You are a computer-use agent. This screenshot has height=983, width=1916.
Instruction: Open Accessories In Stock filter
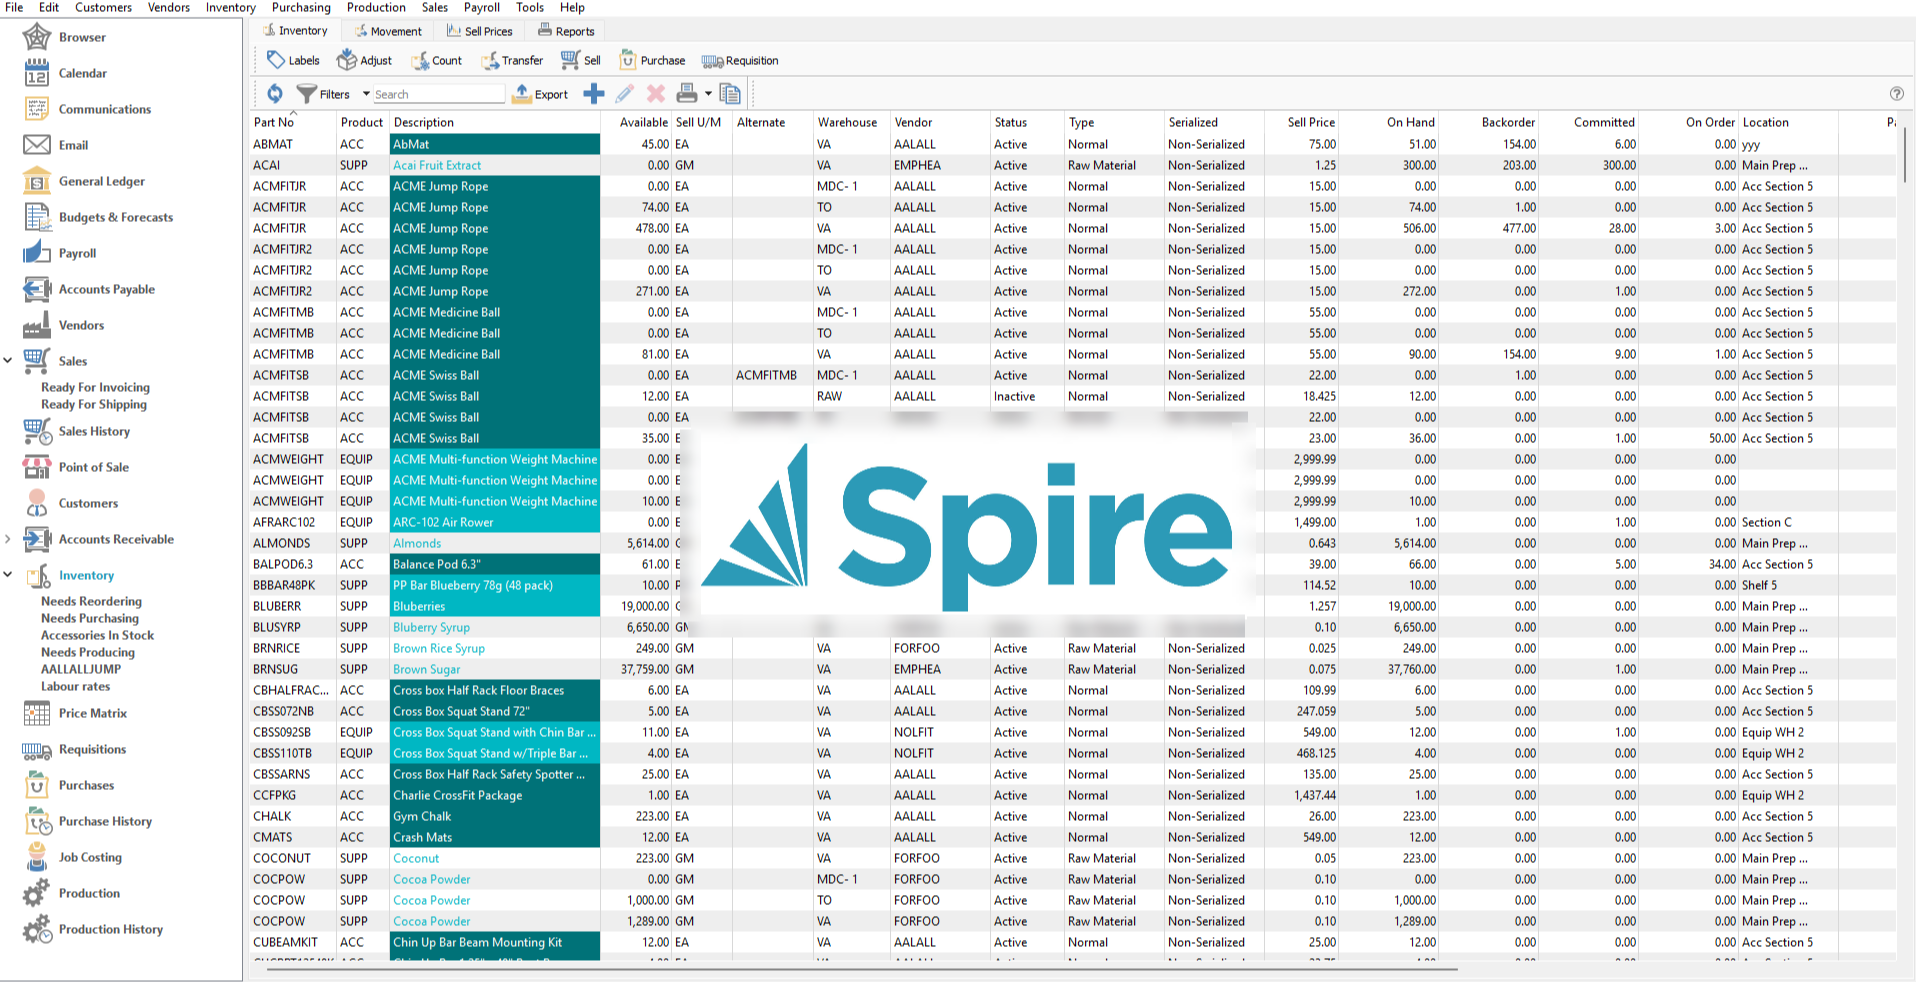[97, 635]
